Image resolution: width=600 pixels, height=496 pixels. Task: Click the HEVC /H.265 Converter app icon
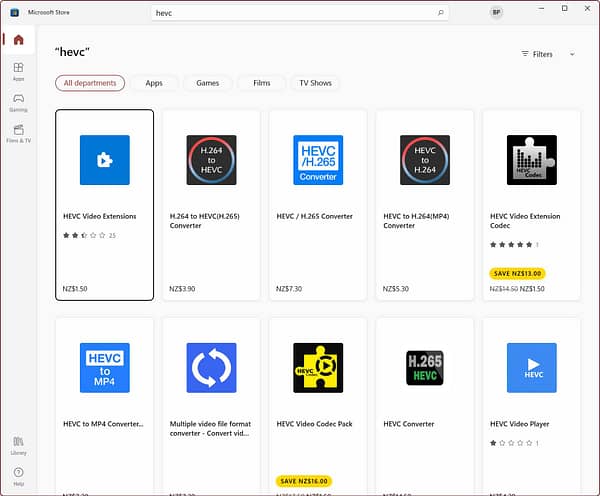click(x=318, y=160)
